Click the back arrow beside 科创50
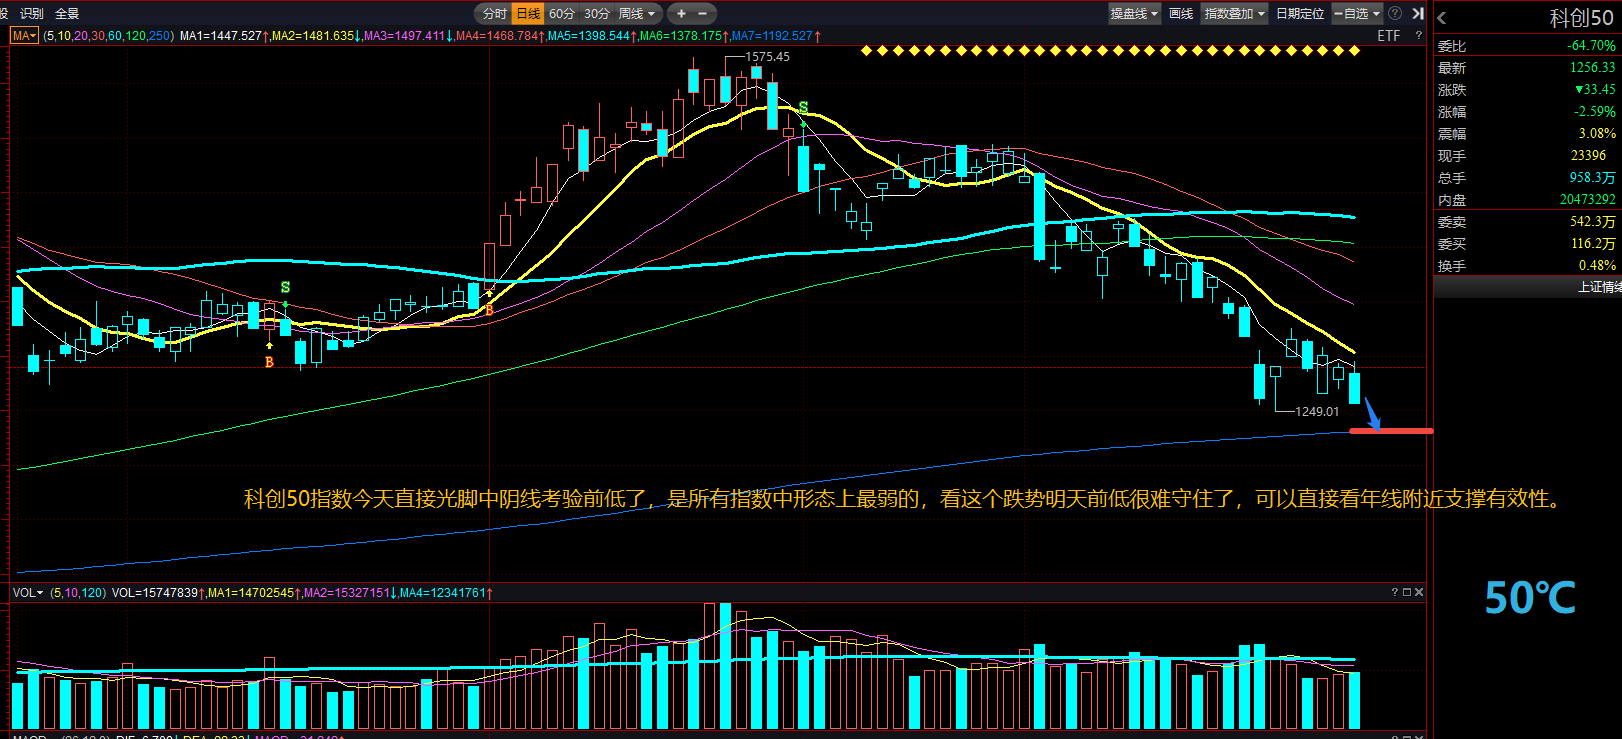 tap(1442, 18)
